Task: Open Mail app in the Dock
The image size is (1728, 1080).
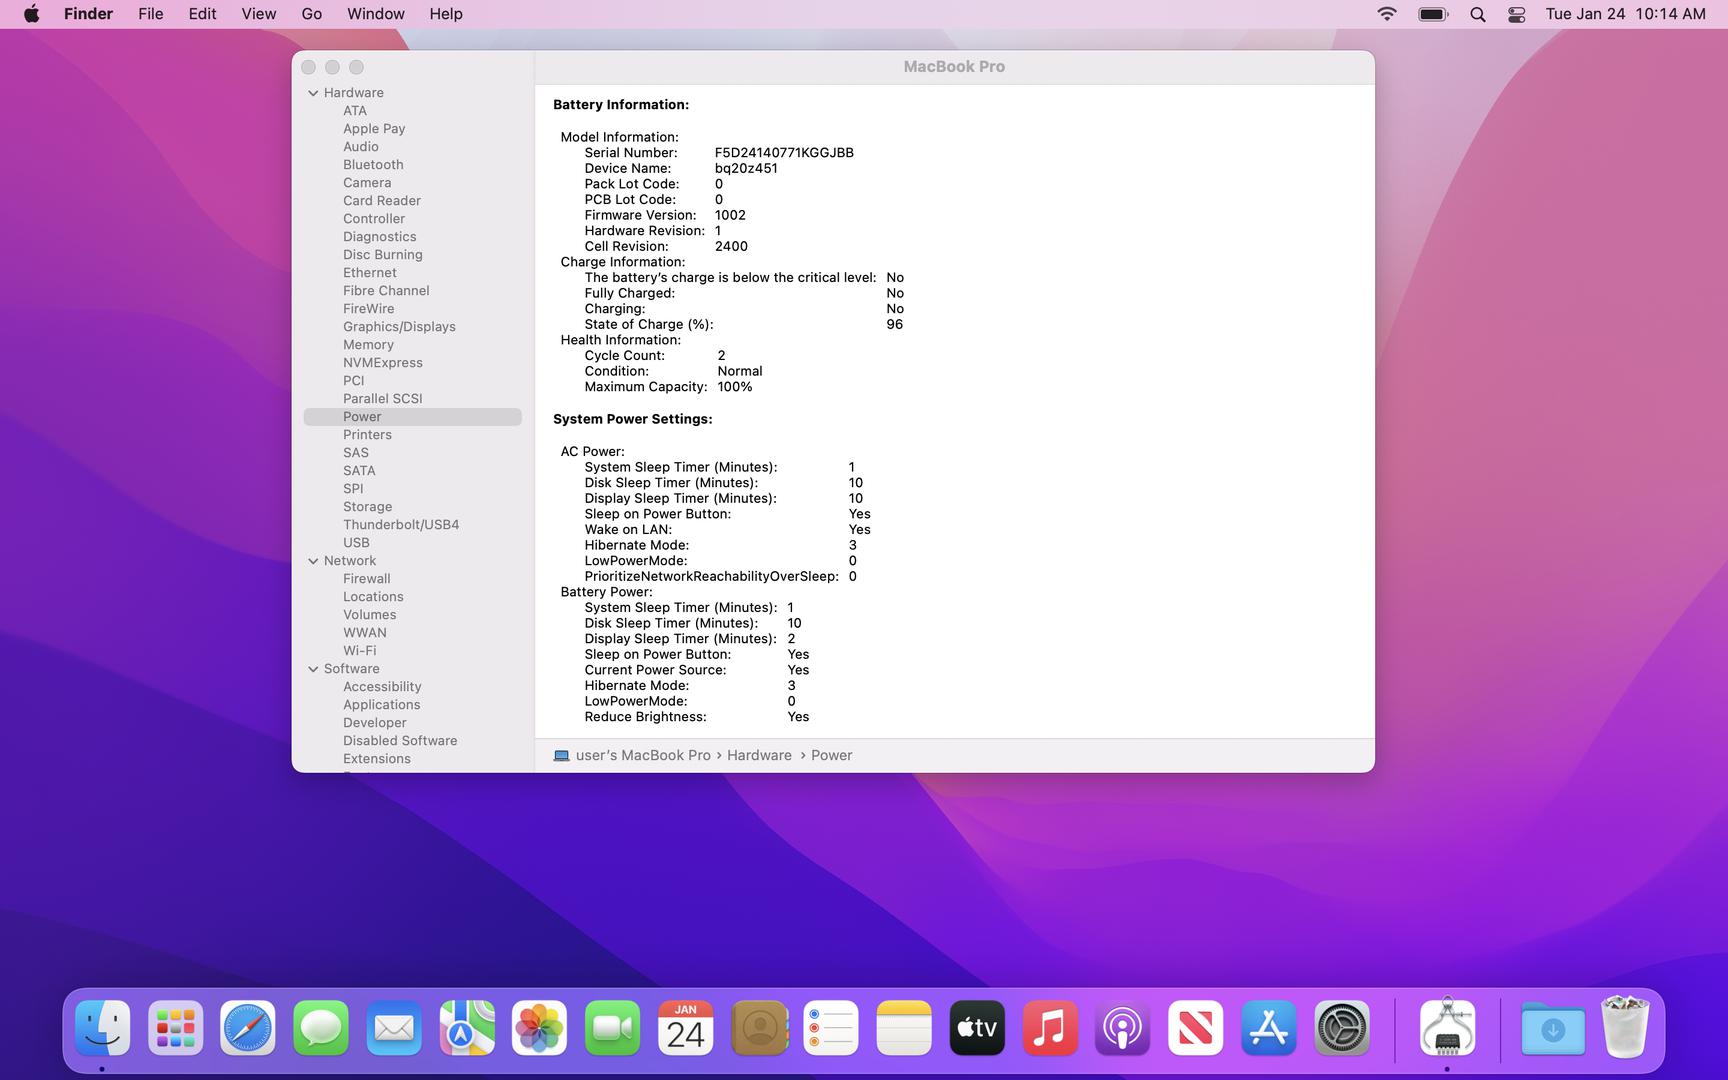Action: coord(394,1028)
